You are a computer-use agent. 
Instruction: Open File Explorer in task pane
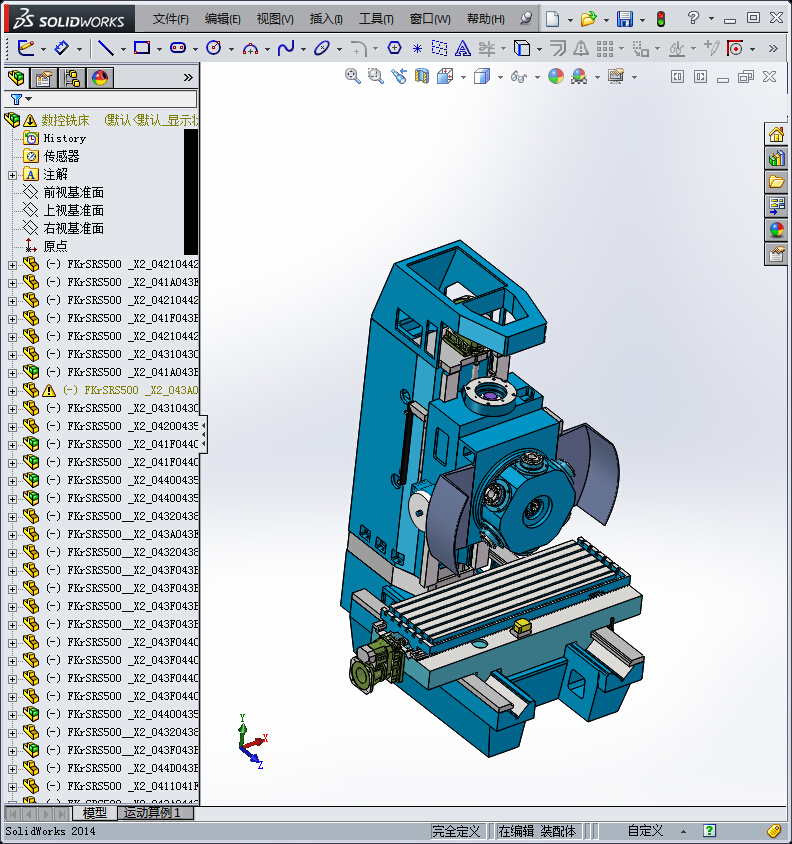click(x=776, y=182)
